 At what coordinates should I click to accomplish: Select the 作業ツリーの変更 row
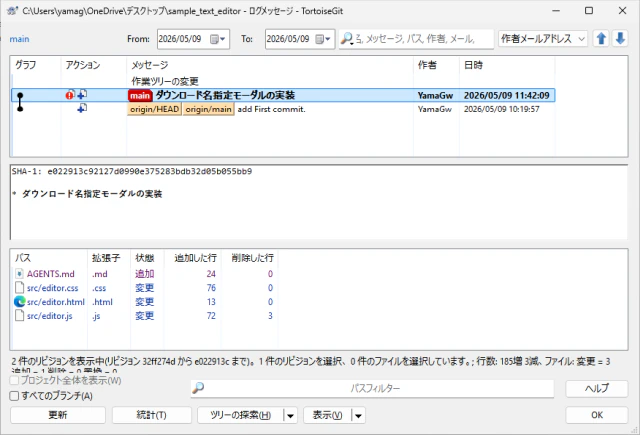point(283,81)
